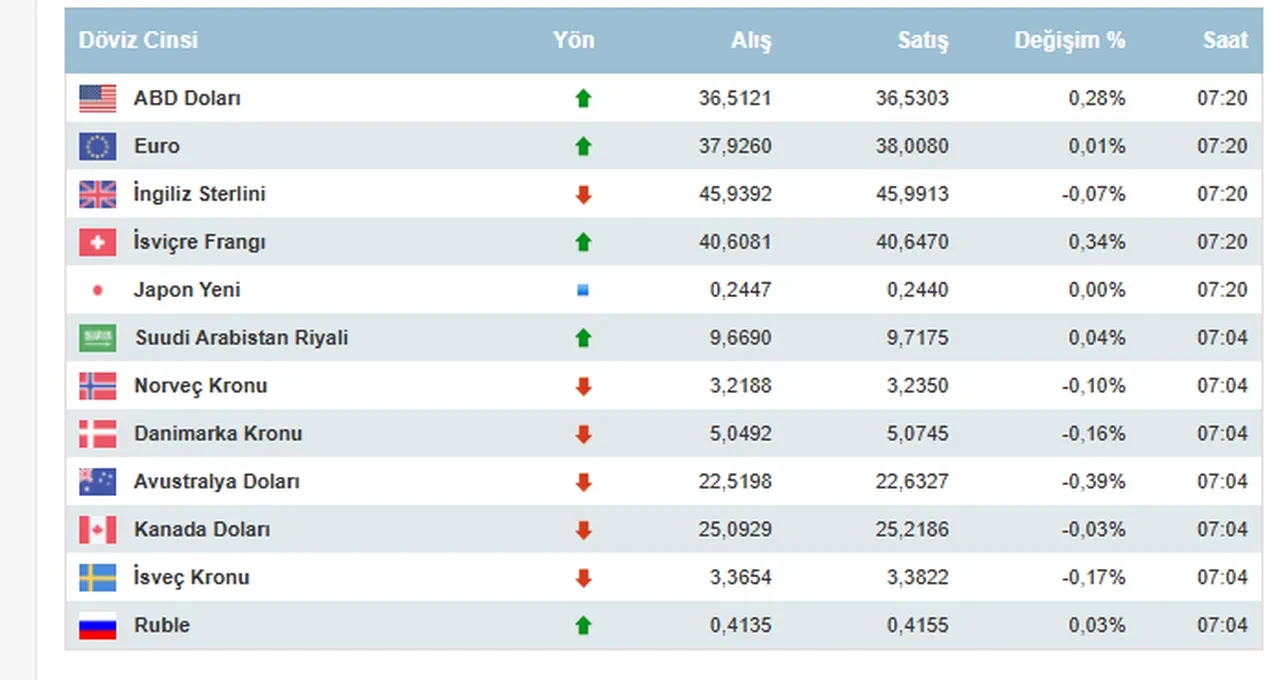The image size is (1280, 680).
Task: Click the British flag next to İngiliz Sterlini
Action: tap(97, 194)
